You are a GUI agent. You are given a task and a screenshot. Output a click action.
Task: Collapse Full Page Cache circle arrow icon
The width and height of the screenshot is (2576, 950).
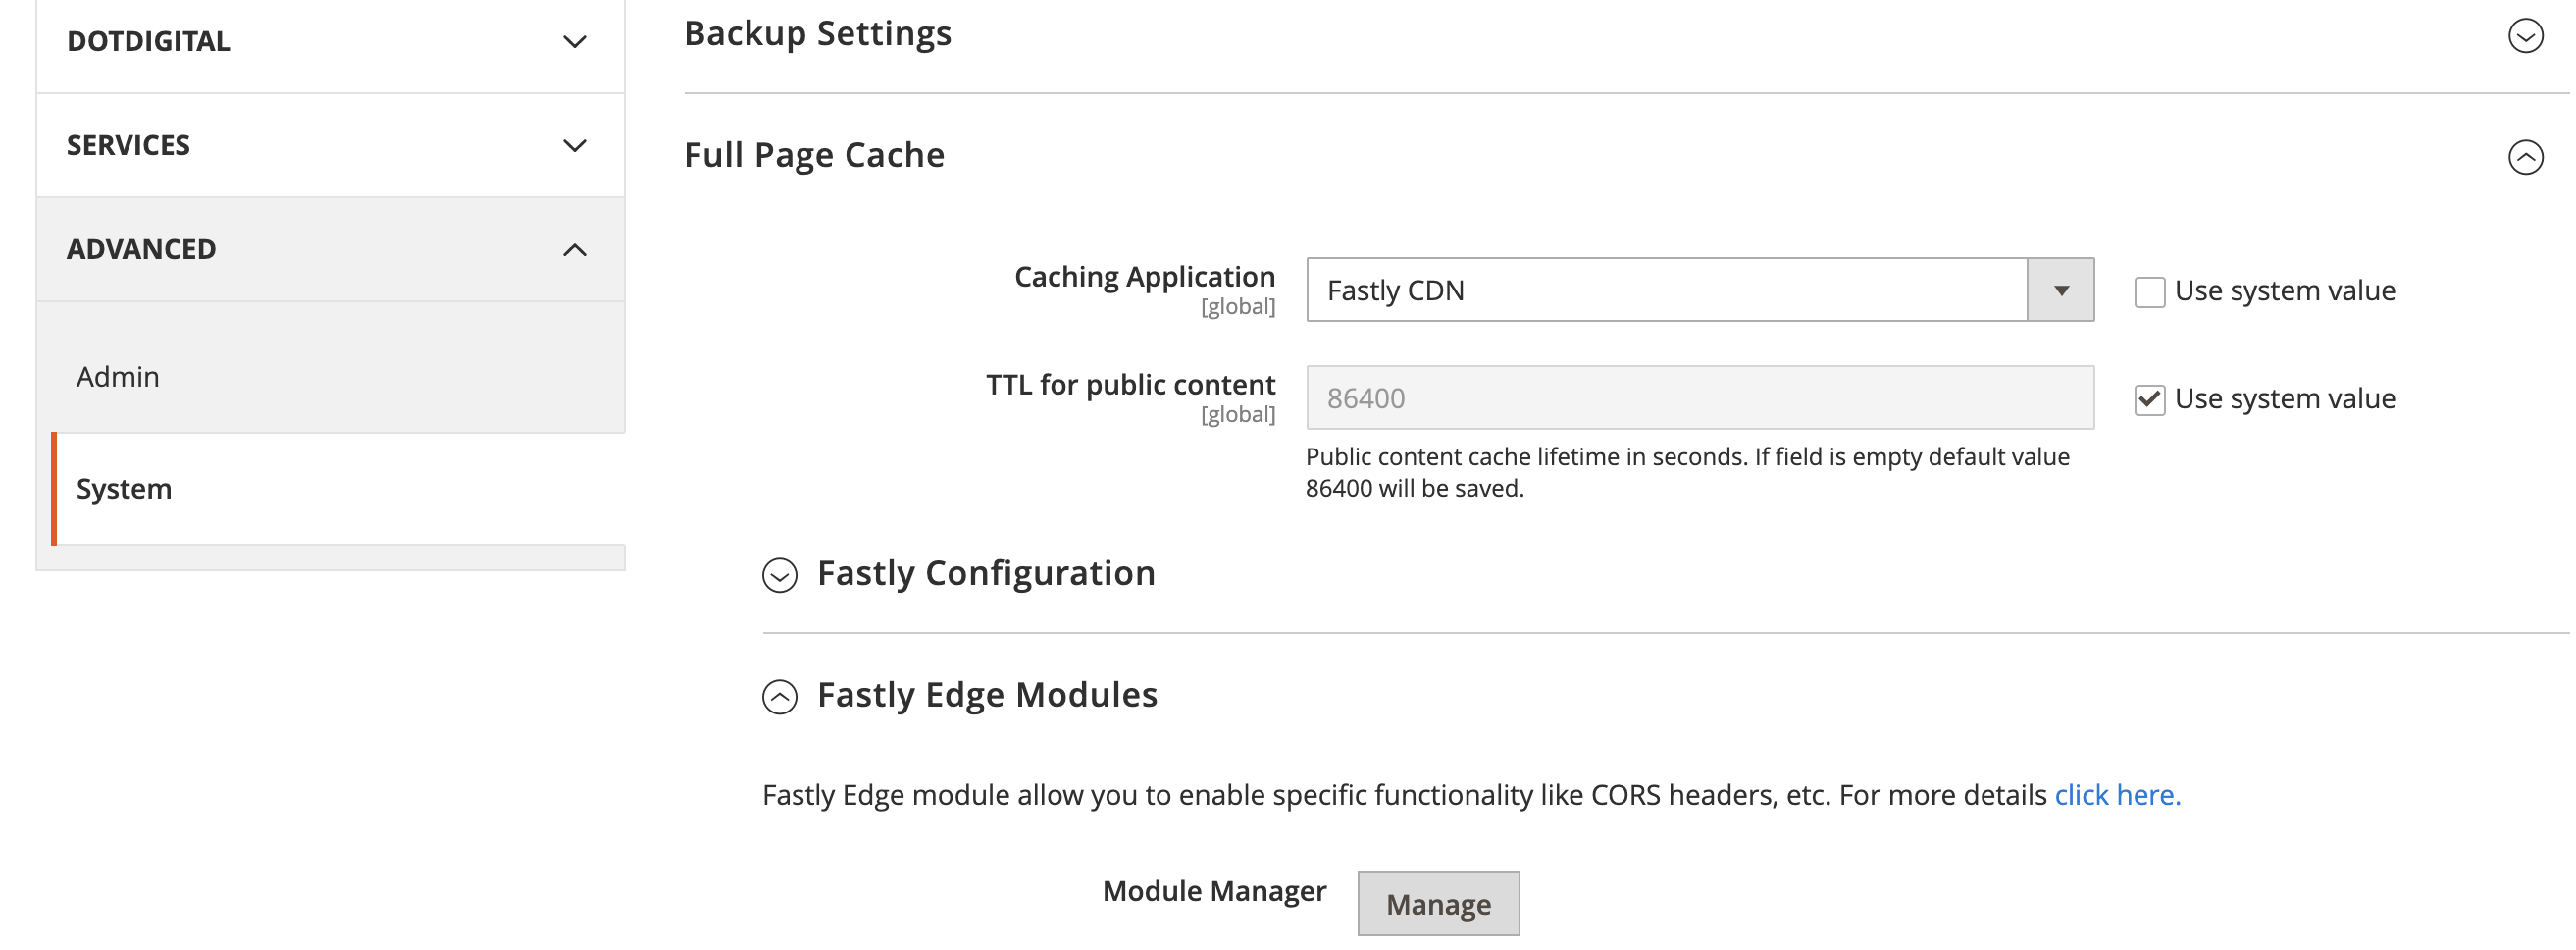pyautogui.click(x=2525, y=157)
